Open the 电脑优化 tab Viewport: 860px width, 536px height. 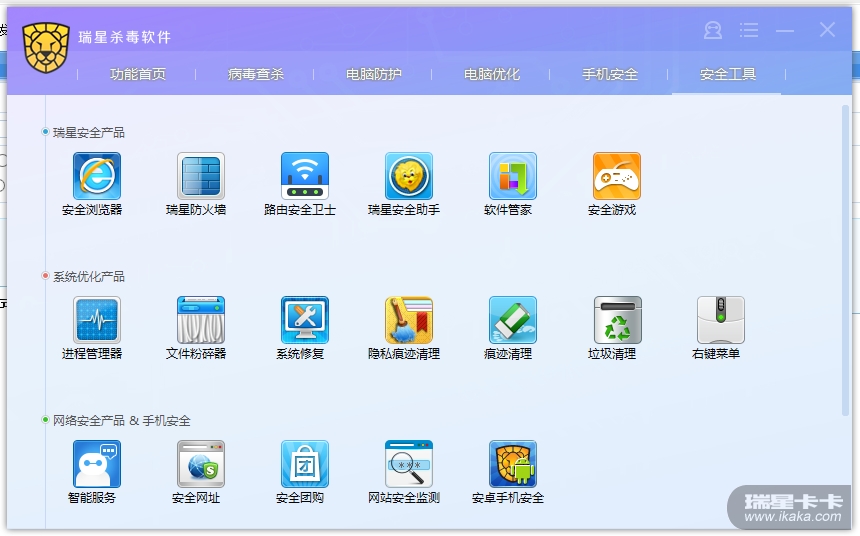click(491, 74)
